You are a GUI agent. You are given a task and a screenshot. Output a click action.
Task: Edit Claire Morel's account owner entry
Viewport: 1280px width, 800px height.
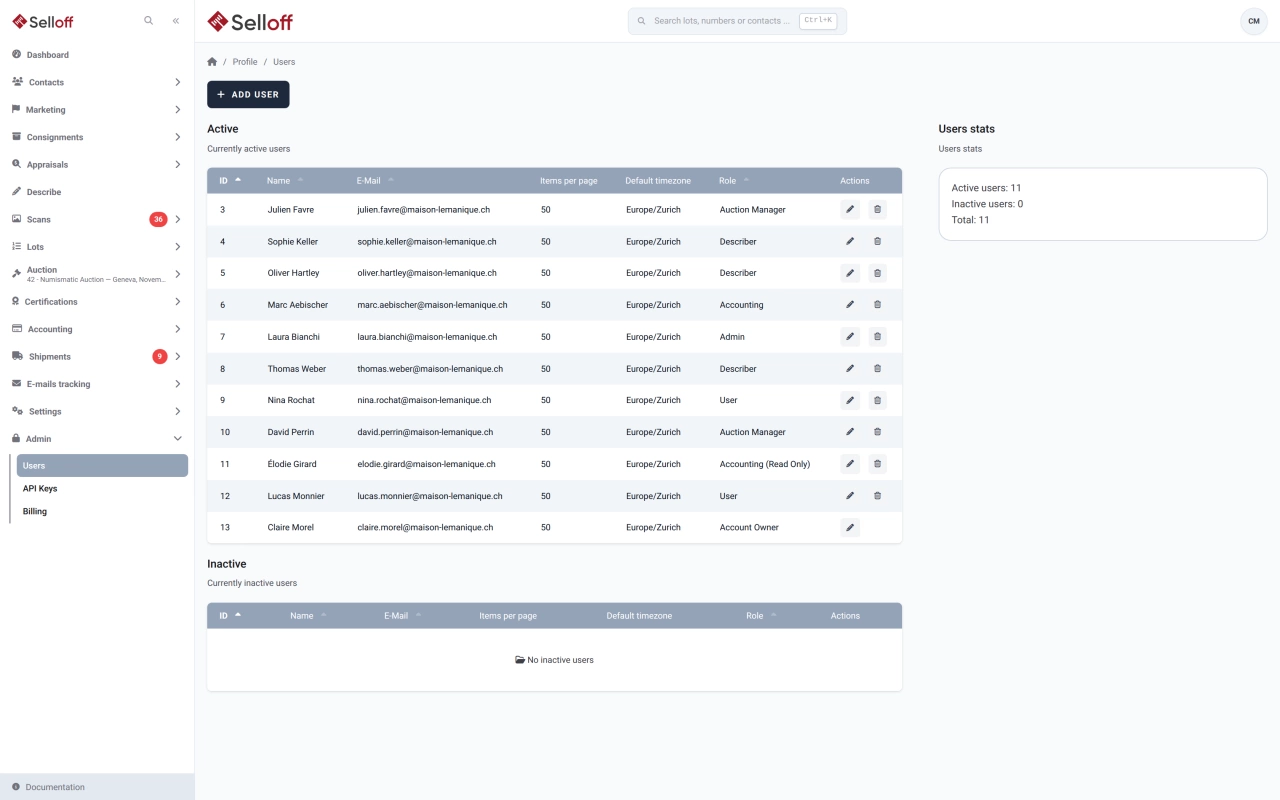[850, 527]
